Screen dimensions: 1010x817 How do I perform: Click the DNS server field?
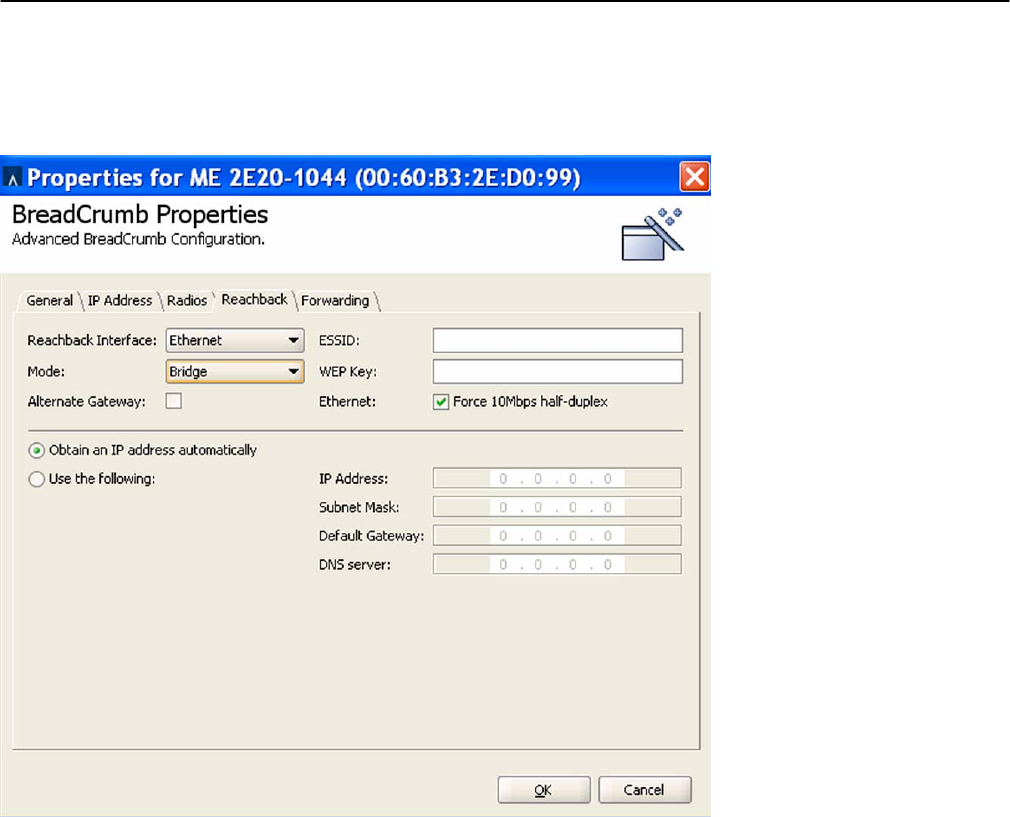557,564
